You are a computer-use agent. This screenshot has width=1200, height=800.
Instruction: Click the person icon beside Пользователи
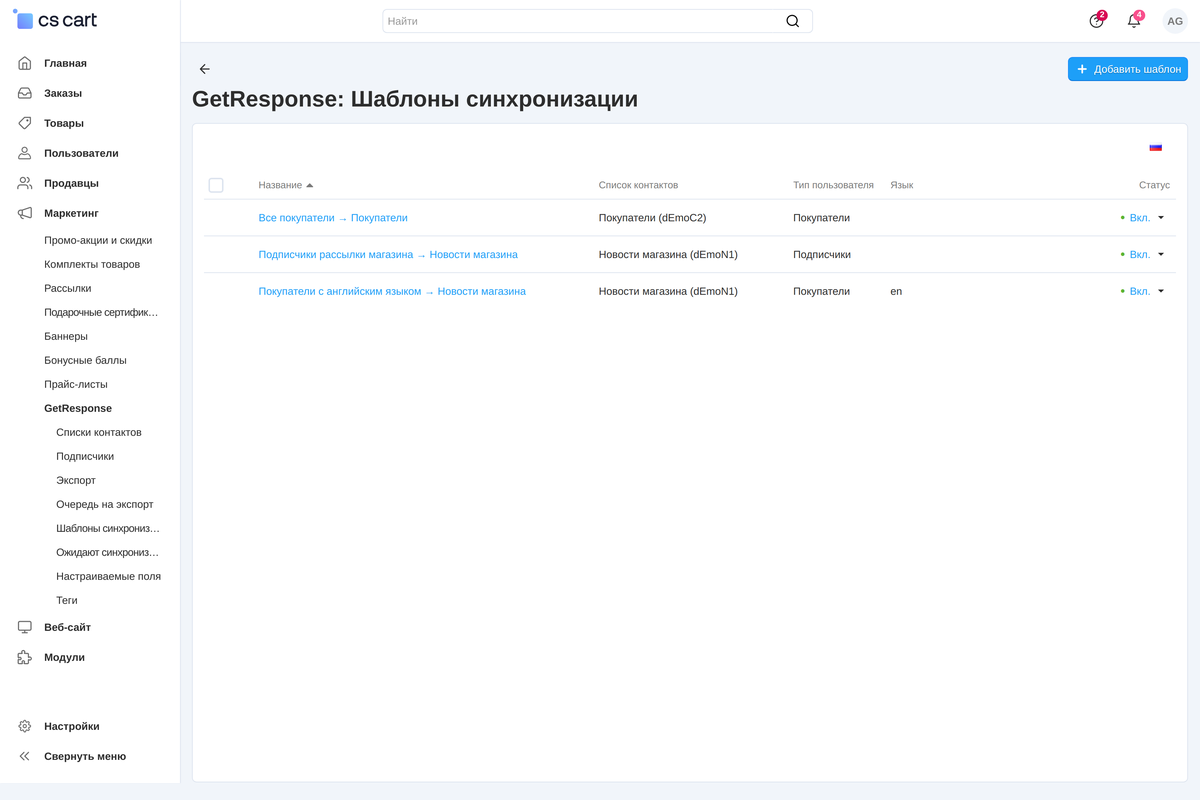click(x=25, y=153)
